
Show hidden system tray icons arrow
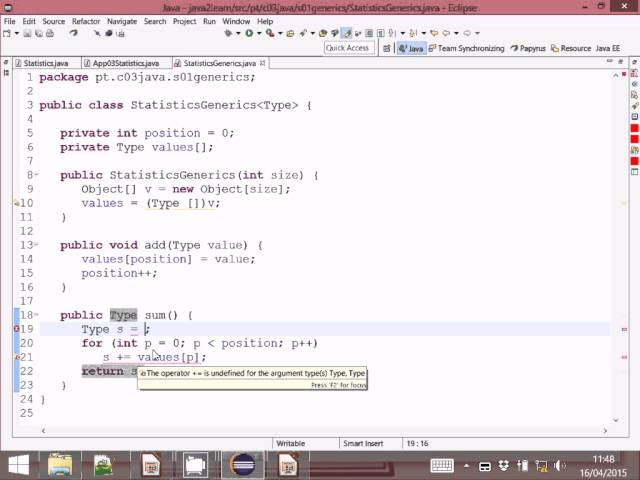pyautogui.click(x=466, y=466)
